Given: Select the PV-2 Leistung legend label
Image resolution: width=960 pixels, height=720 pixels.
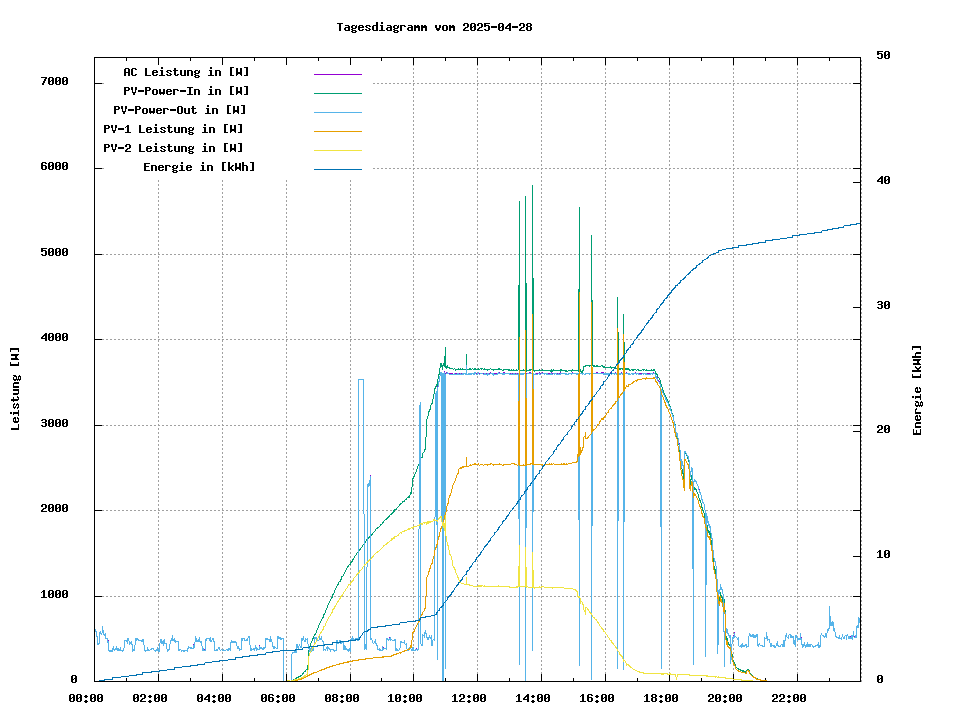Looking at the screenshot, I should 173,148.
